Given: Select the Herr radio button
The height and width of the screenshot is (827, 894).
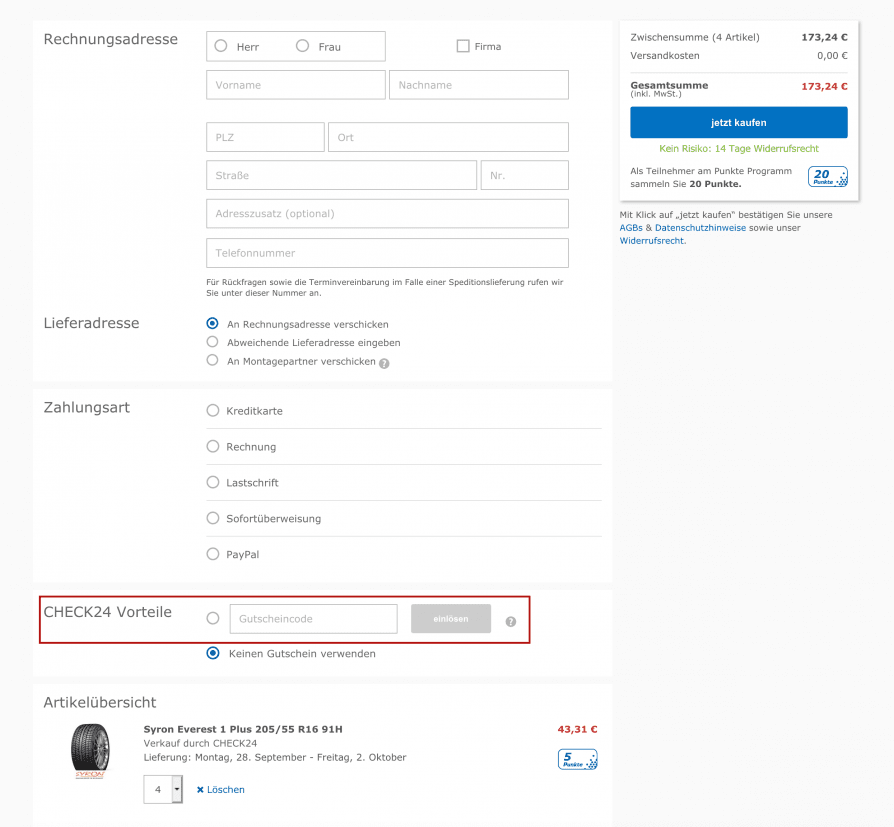Looking at the screenshot, I should 221,46.
